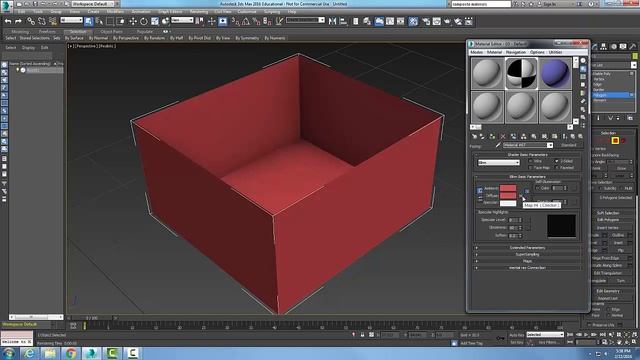Click the Render Setup icon

point(426,21)
